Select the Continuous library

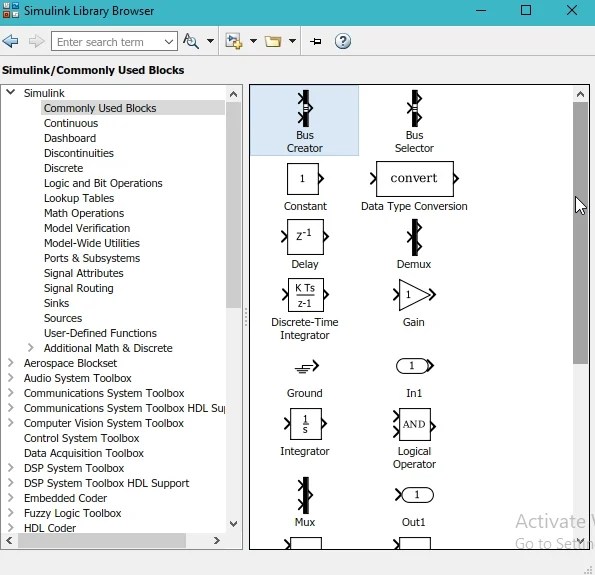coord(71,123)
